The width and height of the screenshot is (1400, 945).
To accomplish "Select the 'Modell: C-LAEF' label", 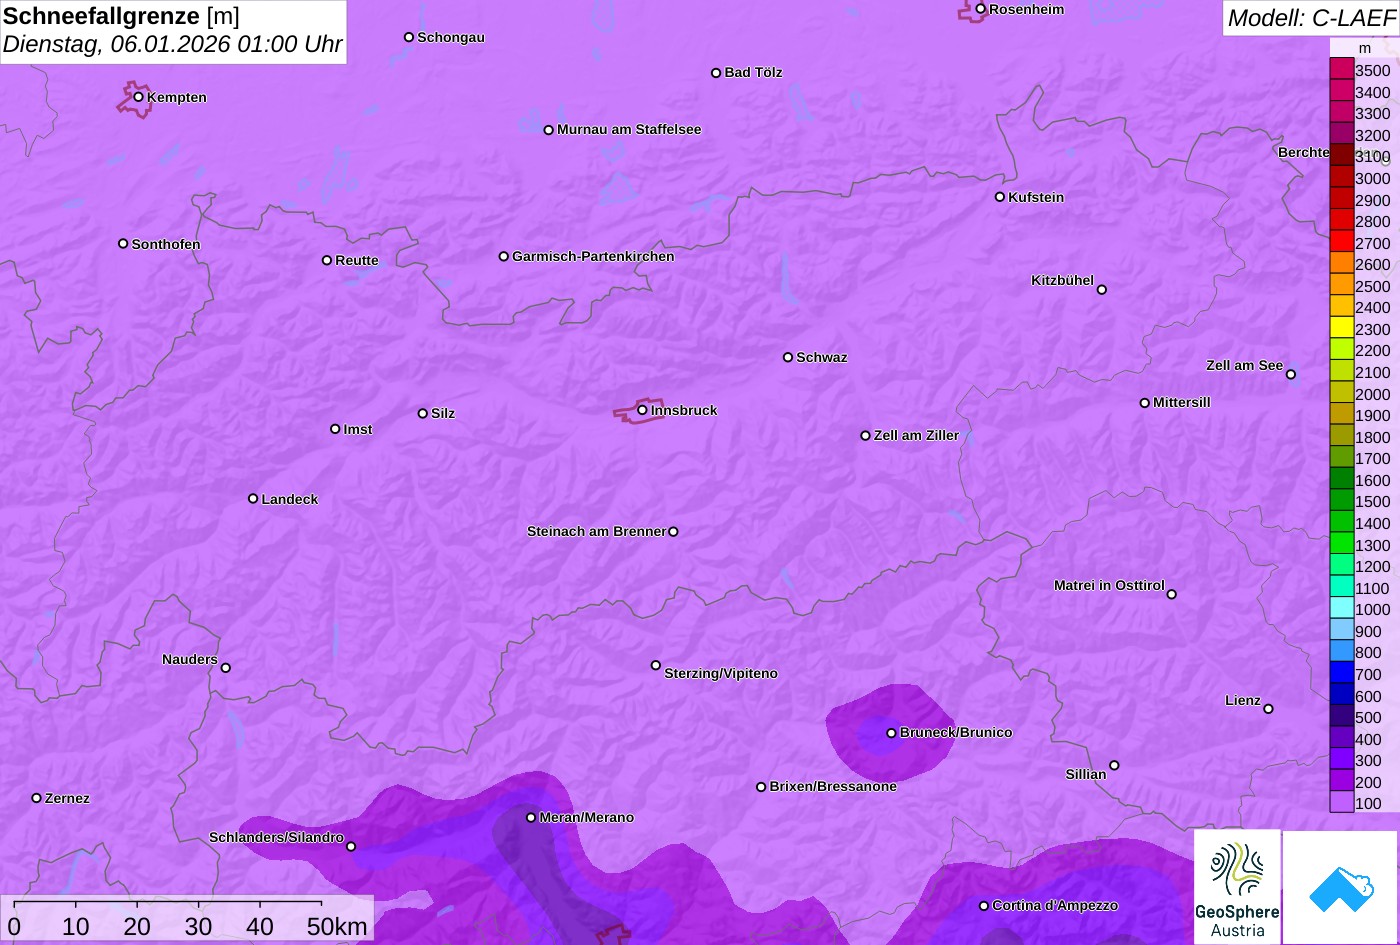I will pos(1311,17).
